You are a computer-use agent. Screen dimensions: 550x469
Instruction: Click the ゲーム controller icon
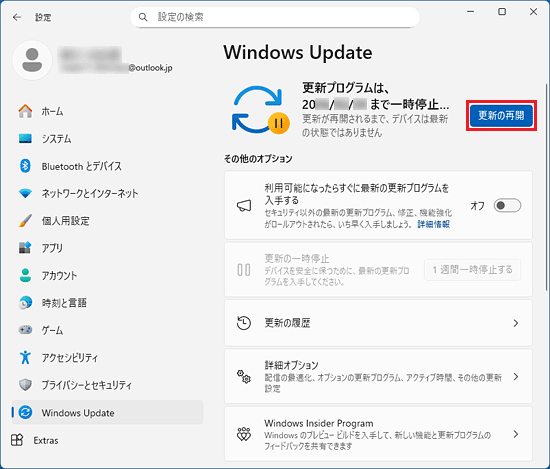[25, 330]
